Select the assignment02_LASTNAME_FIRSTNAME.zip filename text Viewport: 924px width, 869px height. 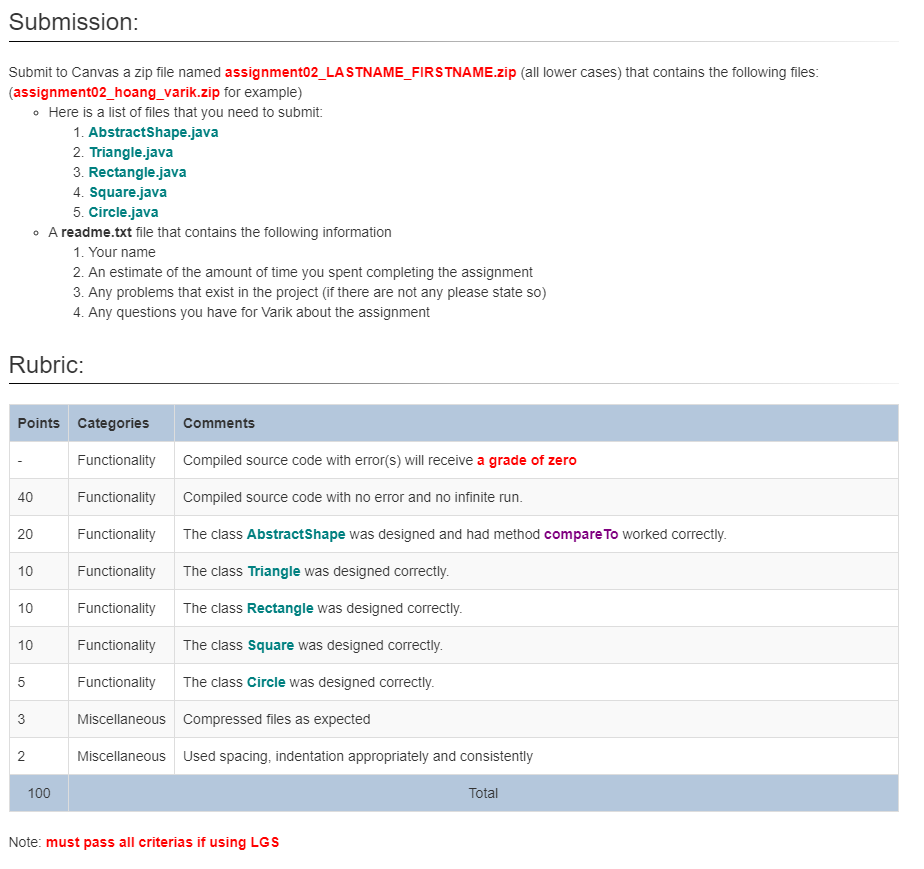(x=369, y=72)
